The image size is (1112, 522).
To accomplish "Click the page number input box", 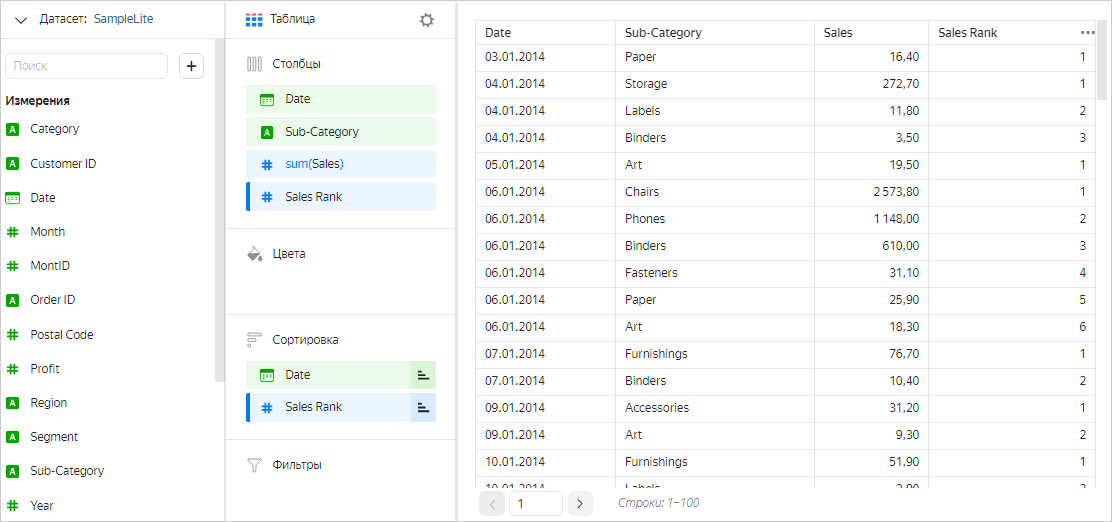I will (x=535, y=503).
